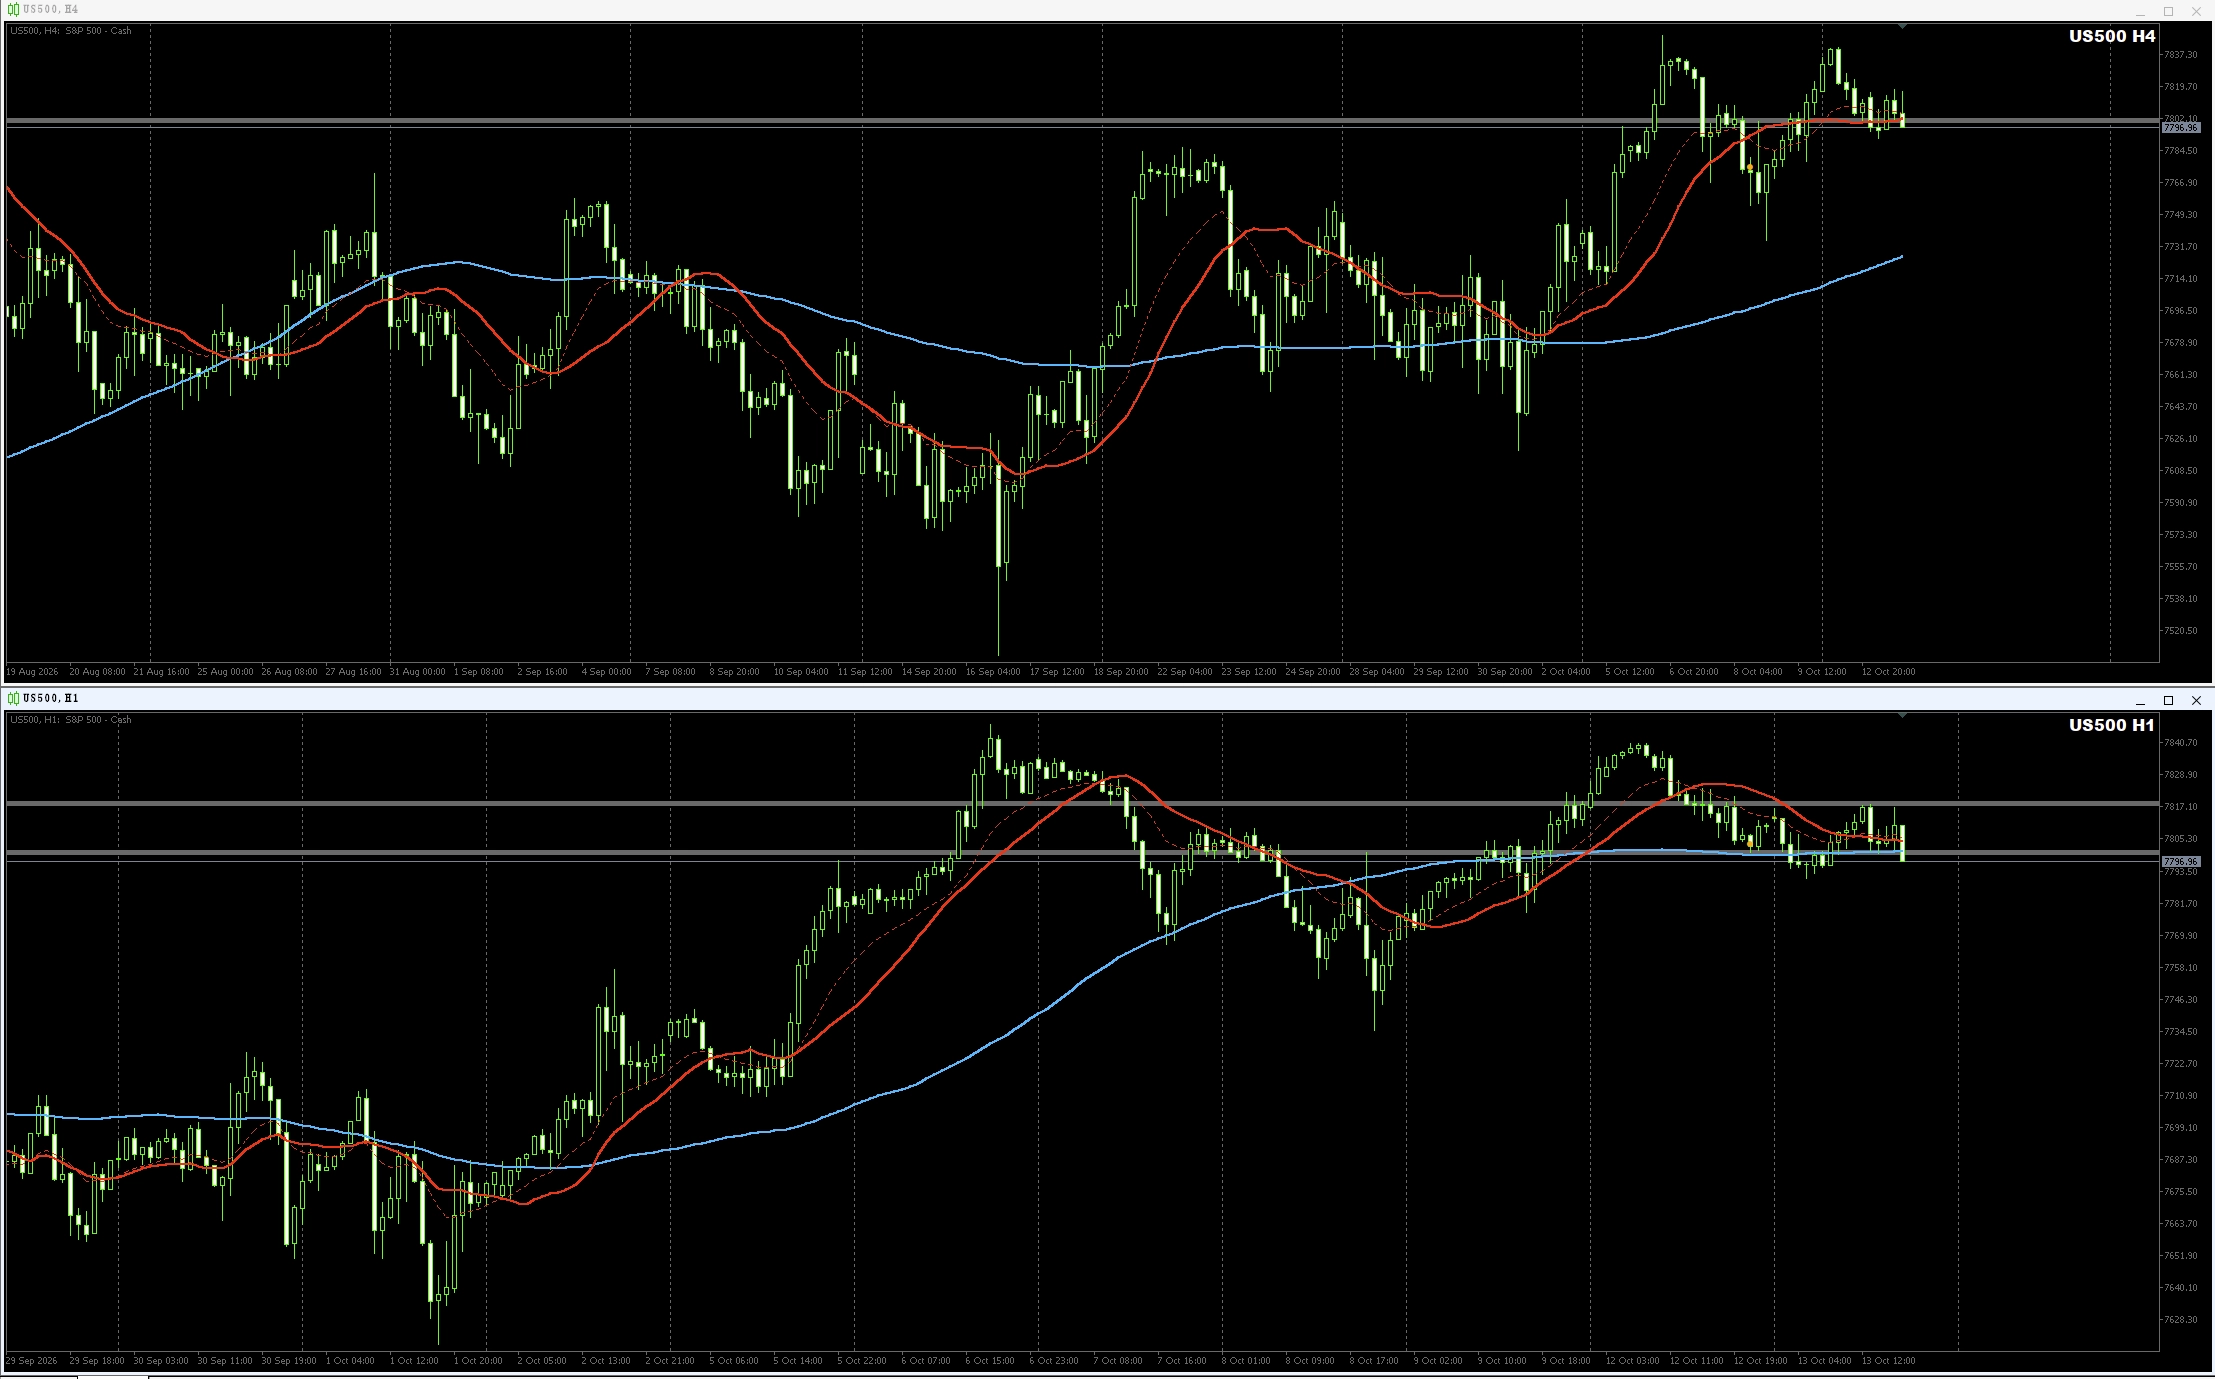
Task: Click 'US500, H4: S&P 500 - Cash' chart description
Action: (x=71, y=31)
